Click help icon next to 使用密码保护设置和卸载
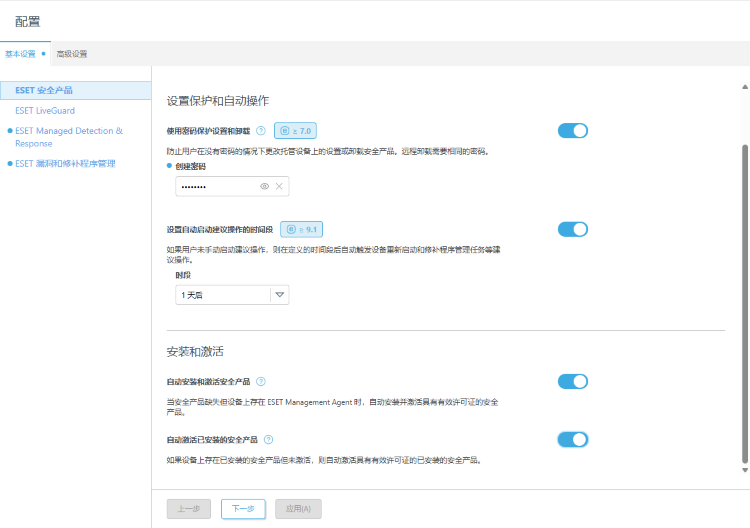The width and height of the screenshot is (750, 528). pos(261,131)
